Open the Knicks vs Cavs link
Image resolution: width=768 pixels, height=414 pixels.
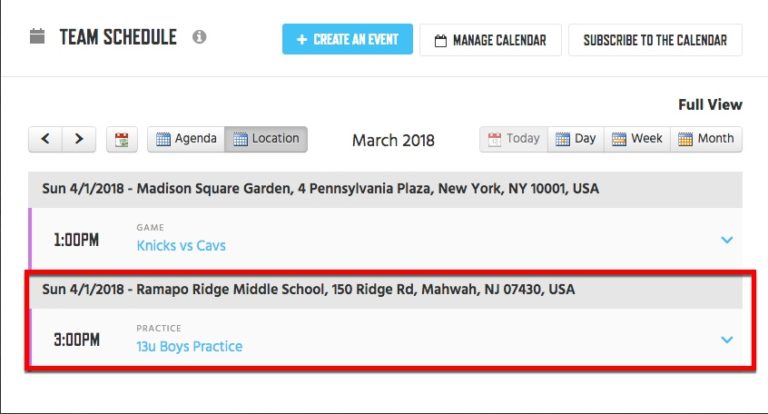pos(181,245)
